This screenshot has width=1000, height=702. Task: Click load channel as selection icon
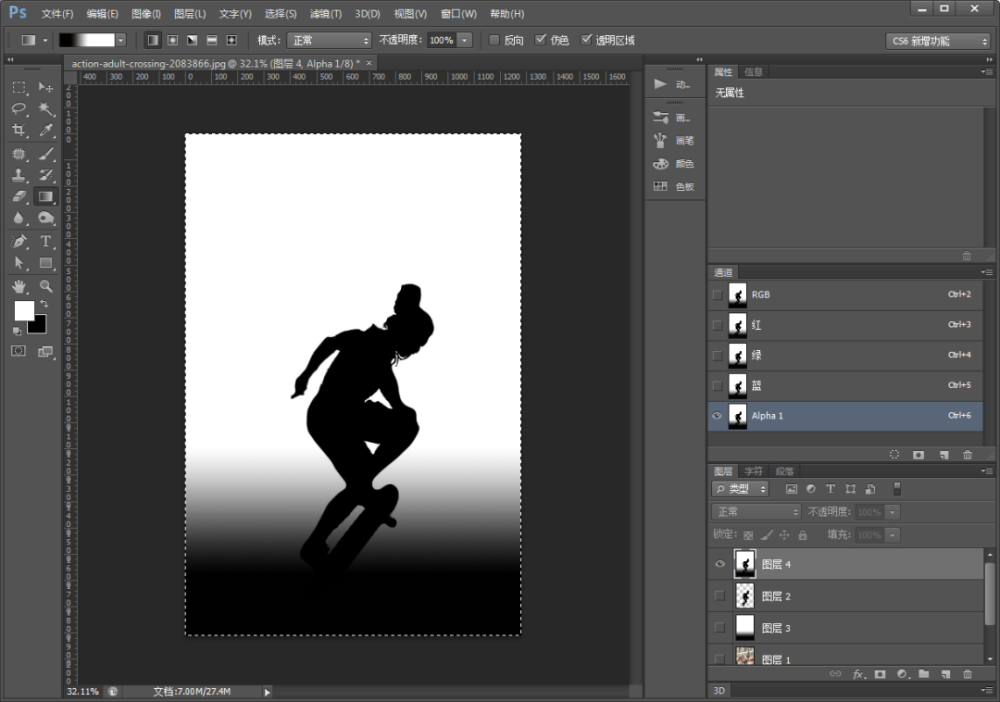(x=894, y=454)
